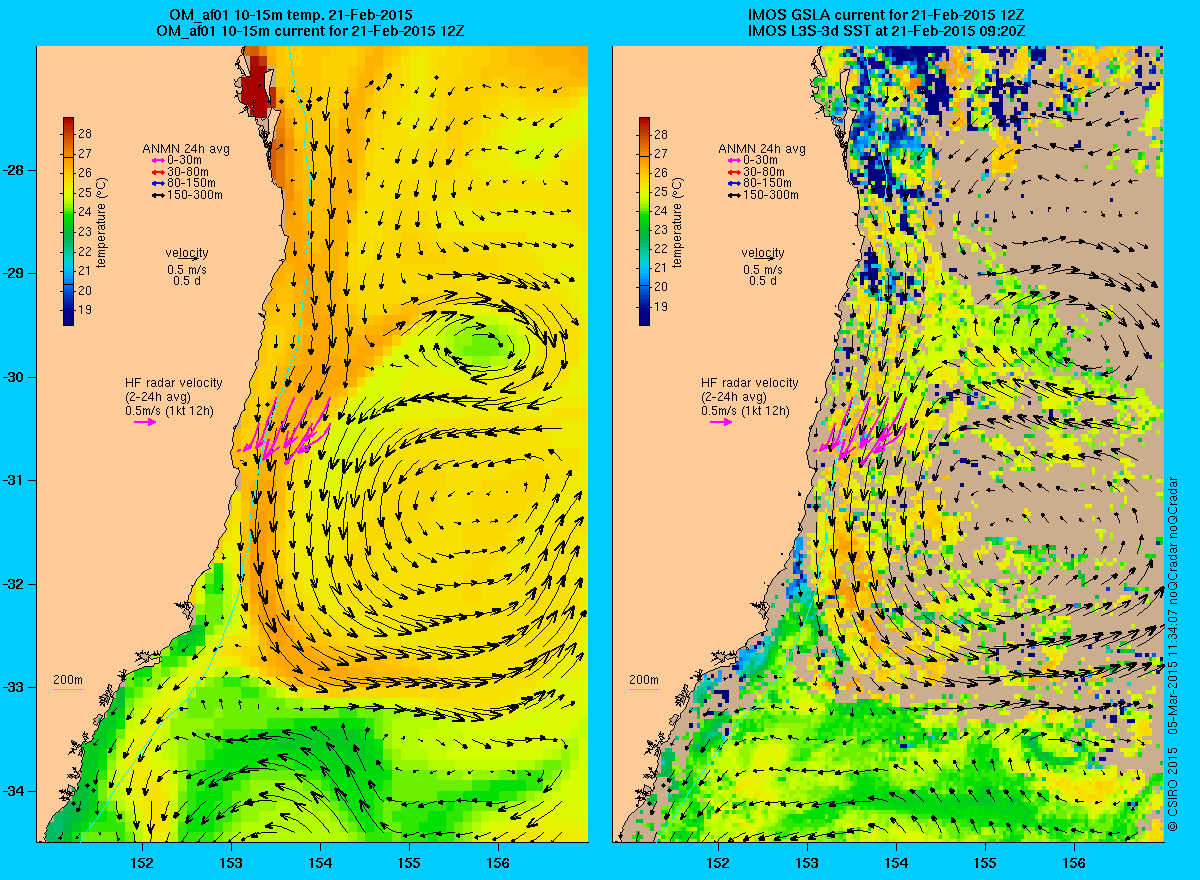1200x880 pixels.
Task: Select 'IMOS GSLA current for 21-Feb-2015 12Z' title
Action: [x=886, y=17]
